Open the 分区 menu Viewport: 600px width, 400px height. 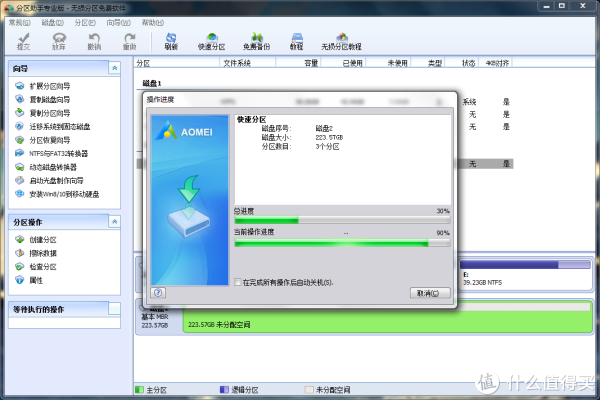point(85,23)
